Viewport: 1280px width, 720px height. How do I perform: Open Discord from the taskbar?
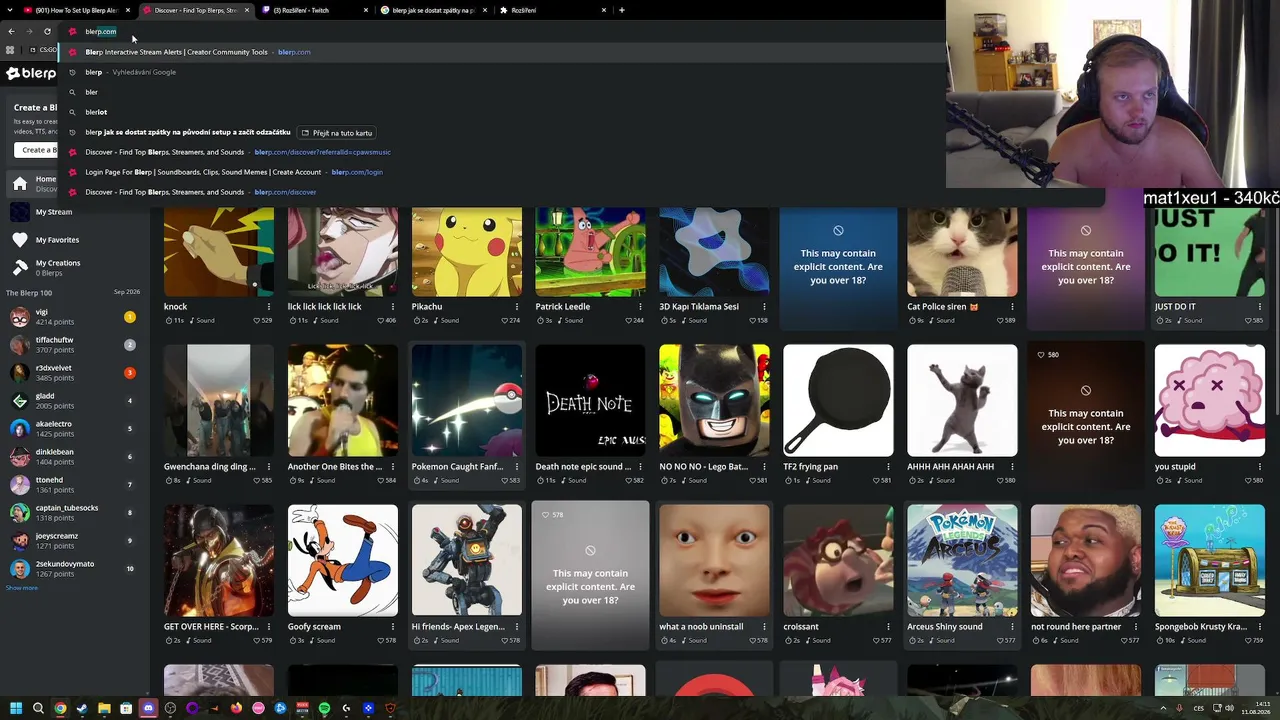tap(148, 709)
